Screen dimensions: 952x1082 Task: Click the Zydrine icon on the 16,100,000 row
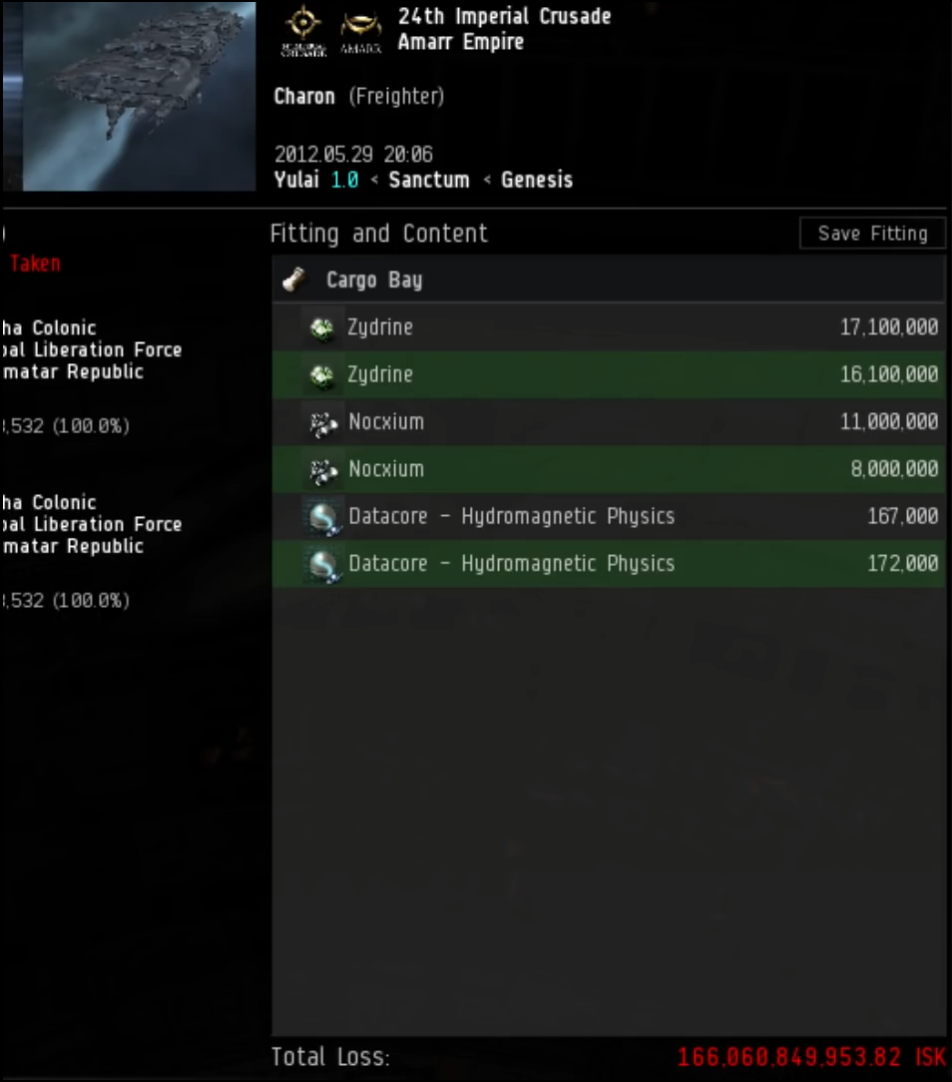click(321, 375)
